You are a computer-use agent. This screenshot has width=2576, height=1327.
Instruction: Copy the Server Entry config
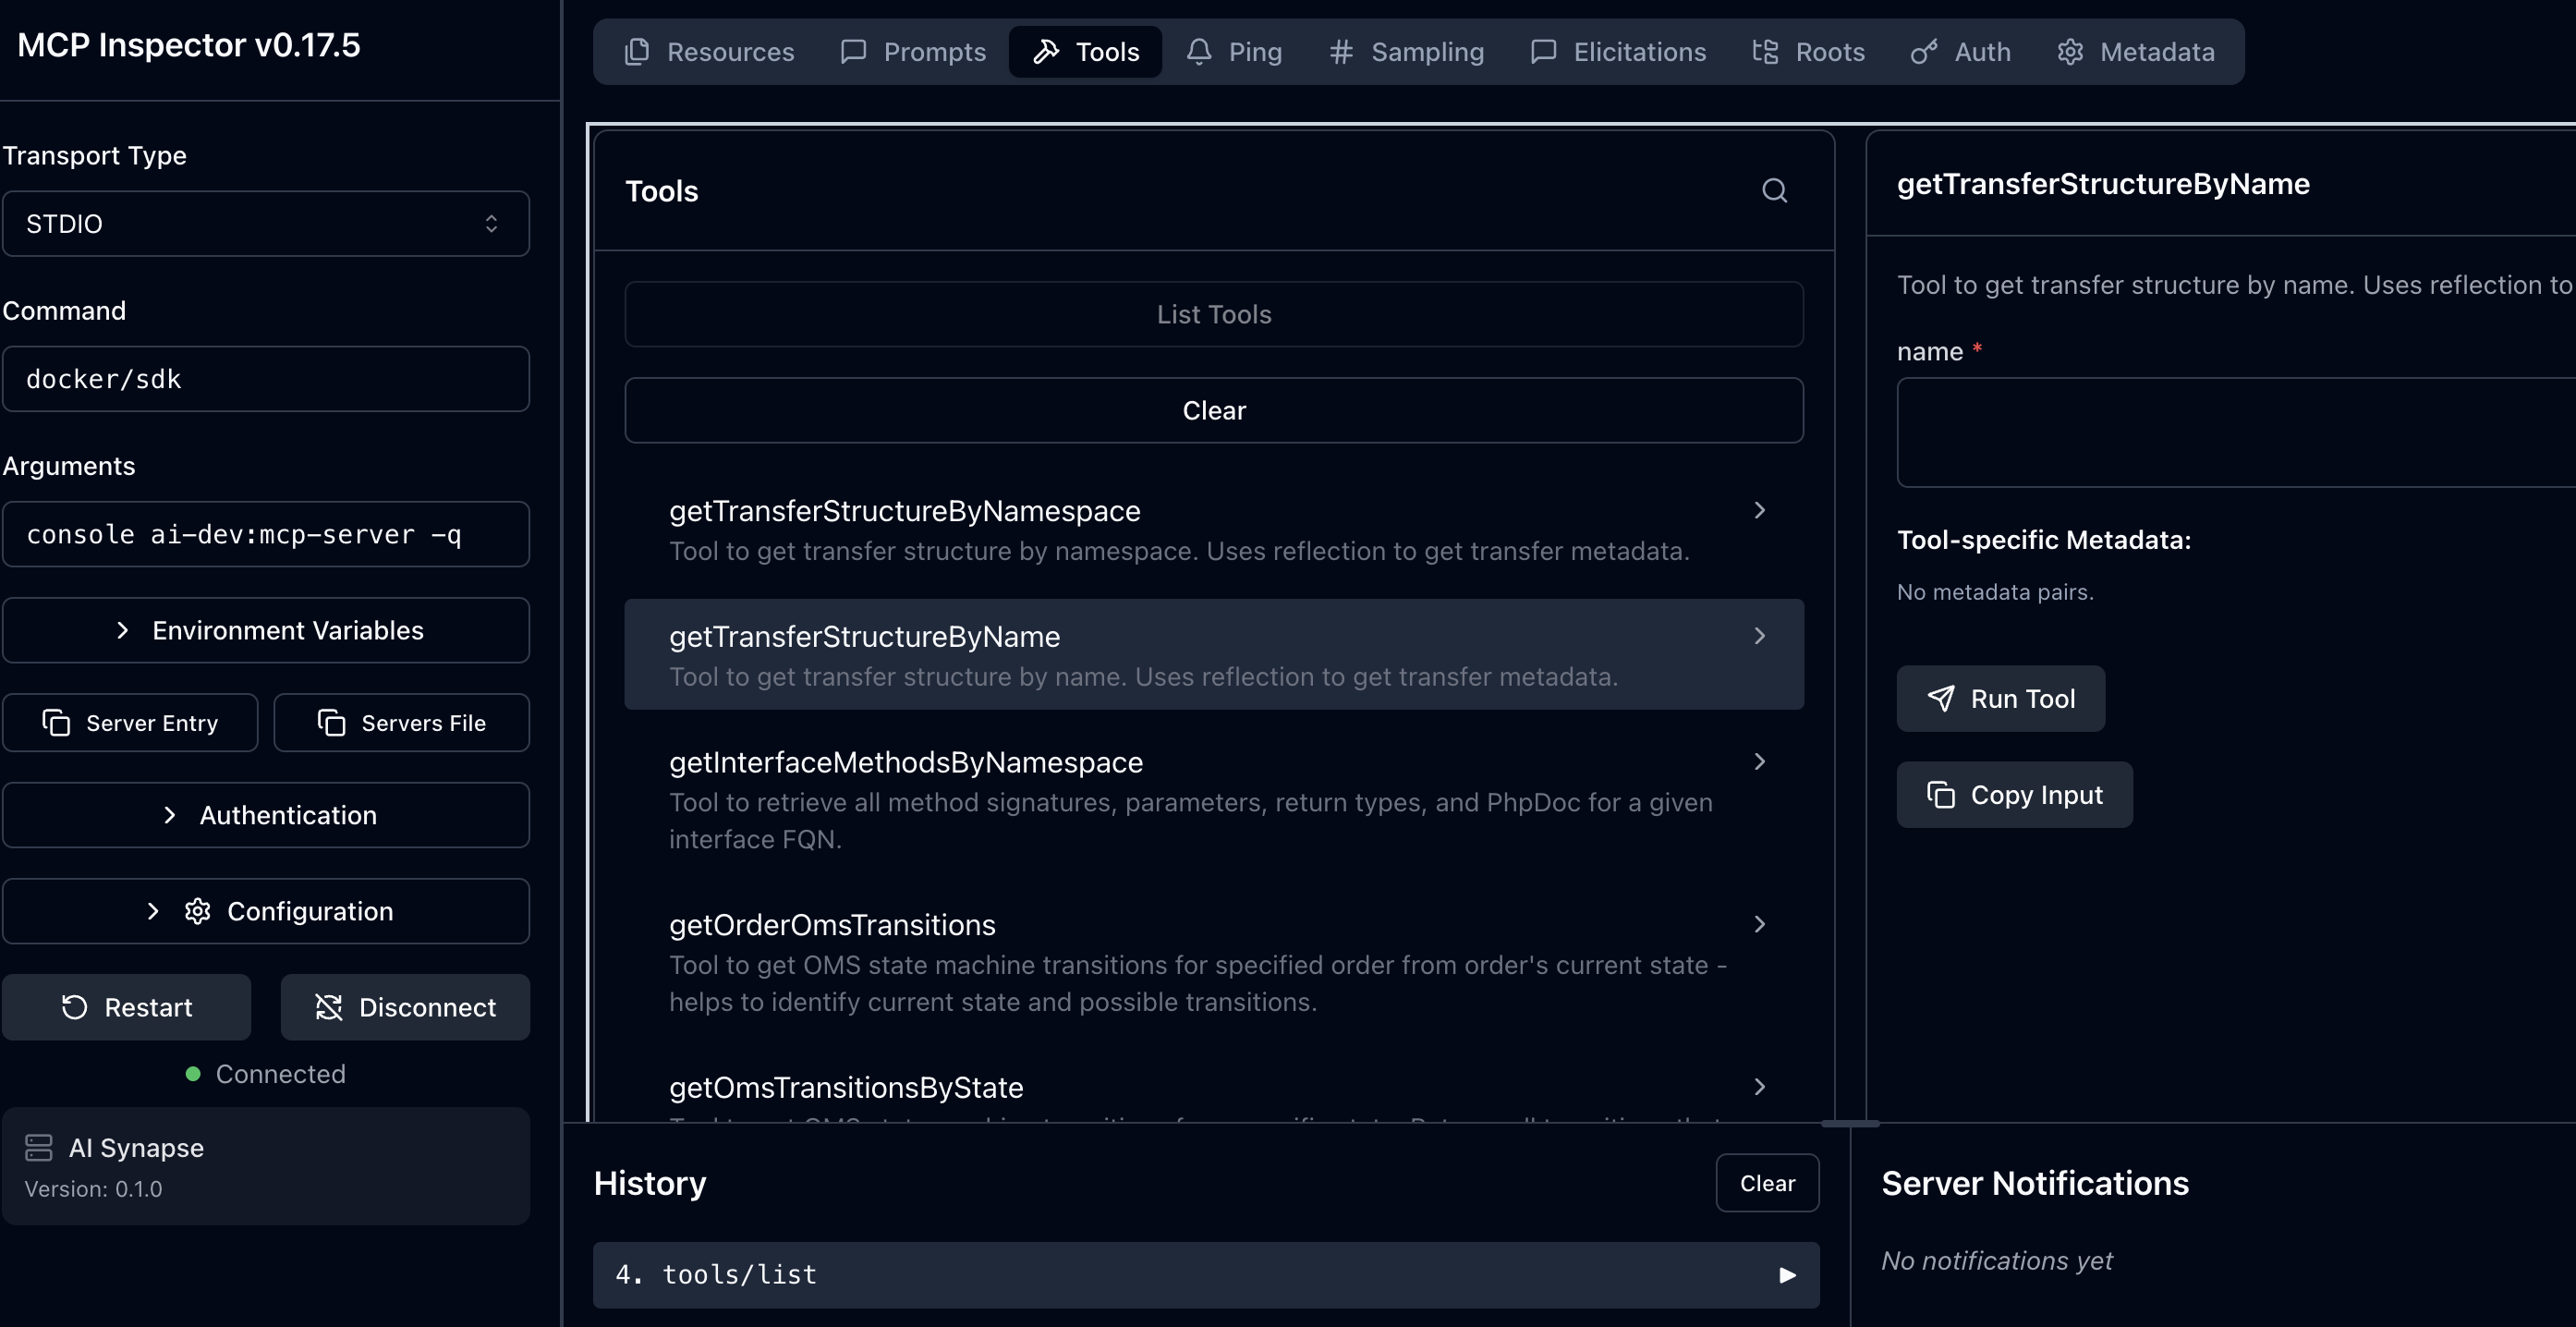click(130, 723)
